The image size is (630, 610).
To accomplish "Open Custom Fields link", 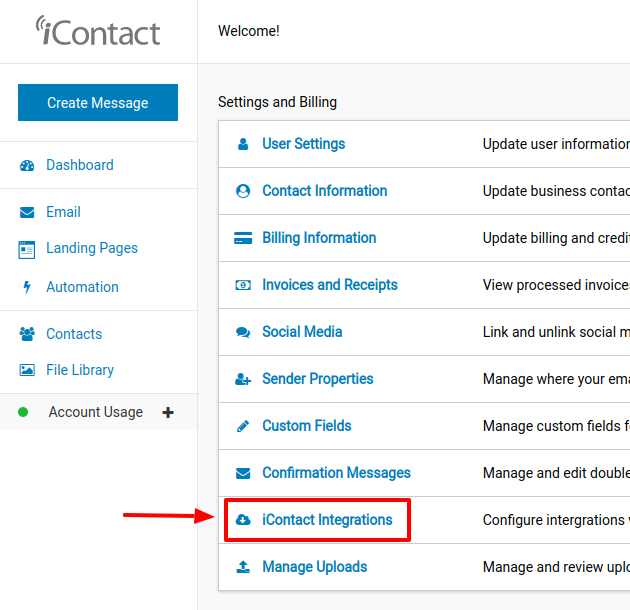I will (x=307, y=426).
